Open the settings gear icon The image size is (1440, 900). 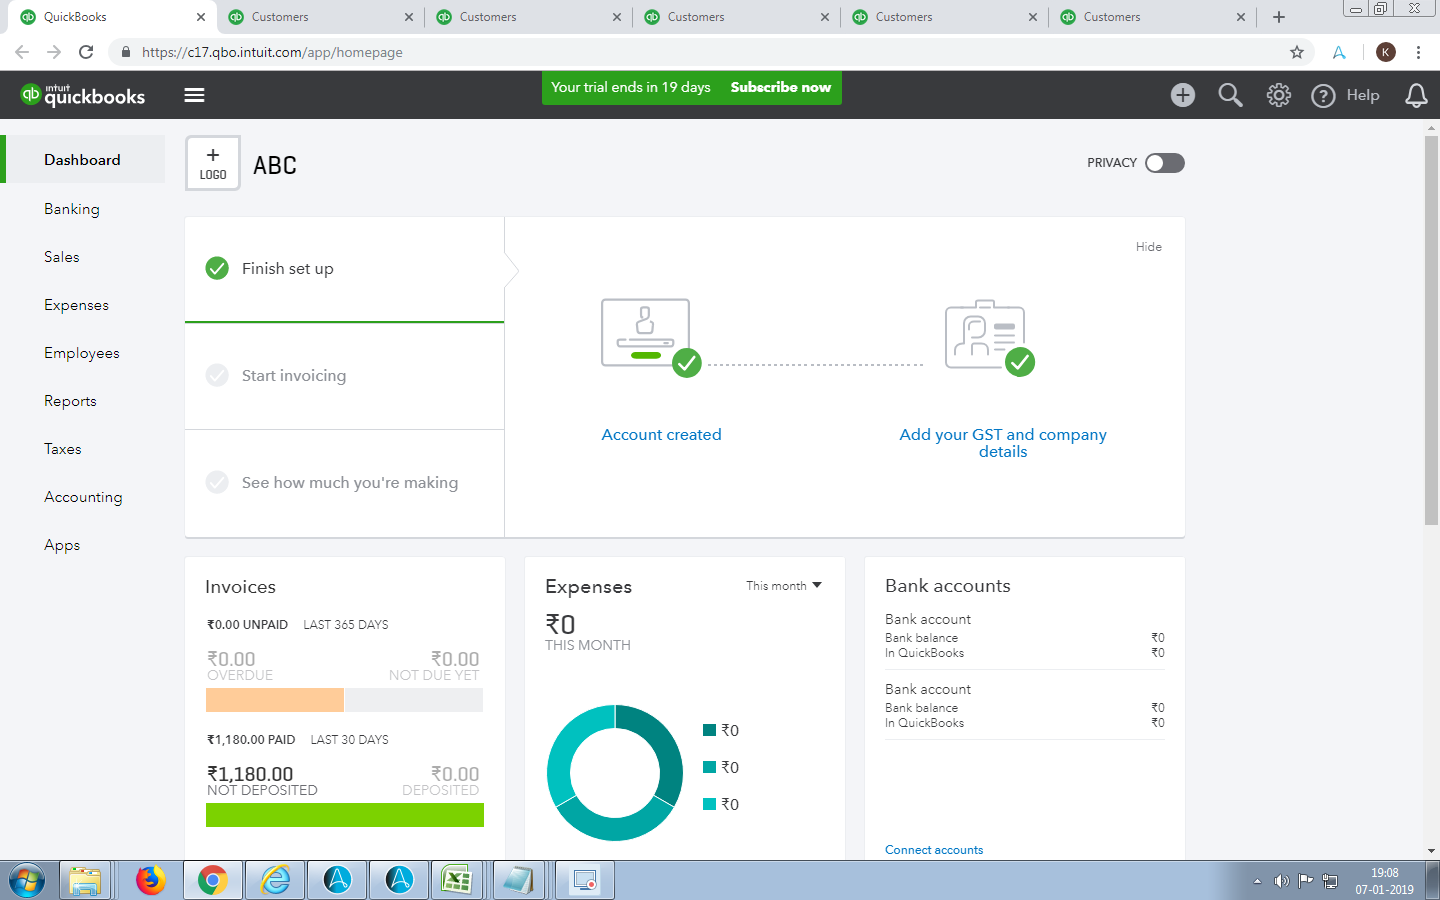coord(1278,95)
